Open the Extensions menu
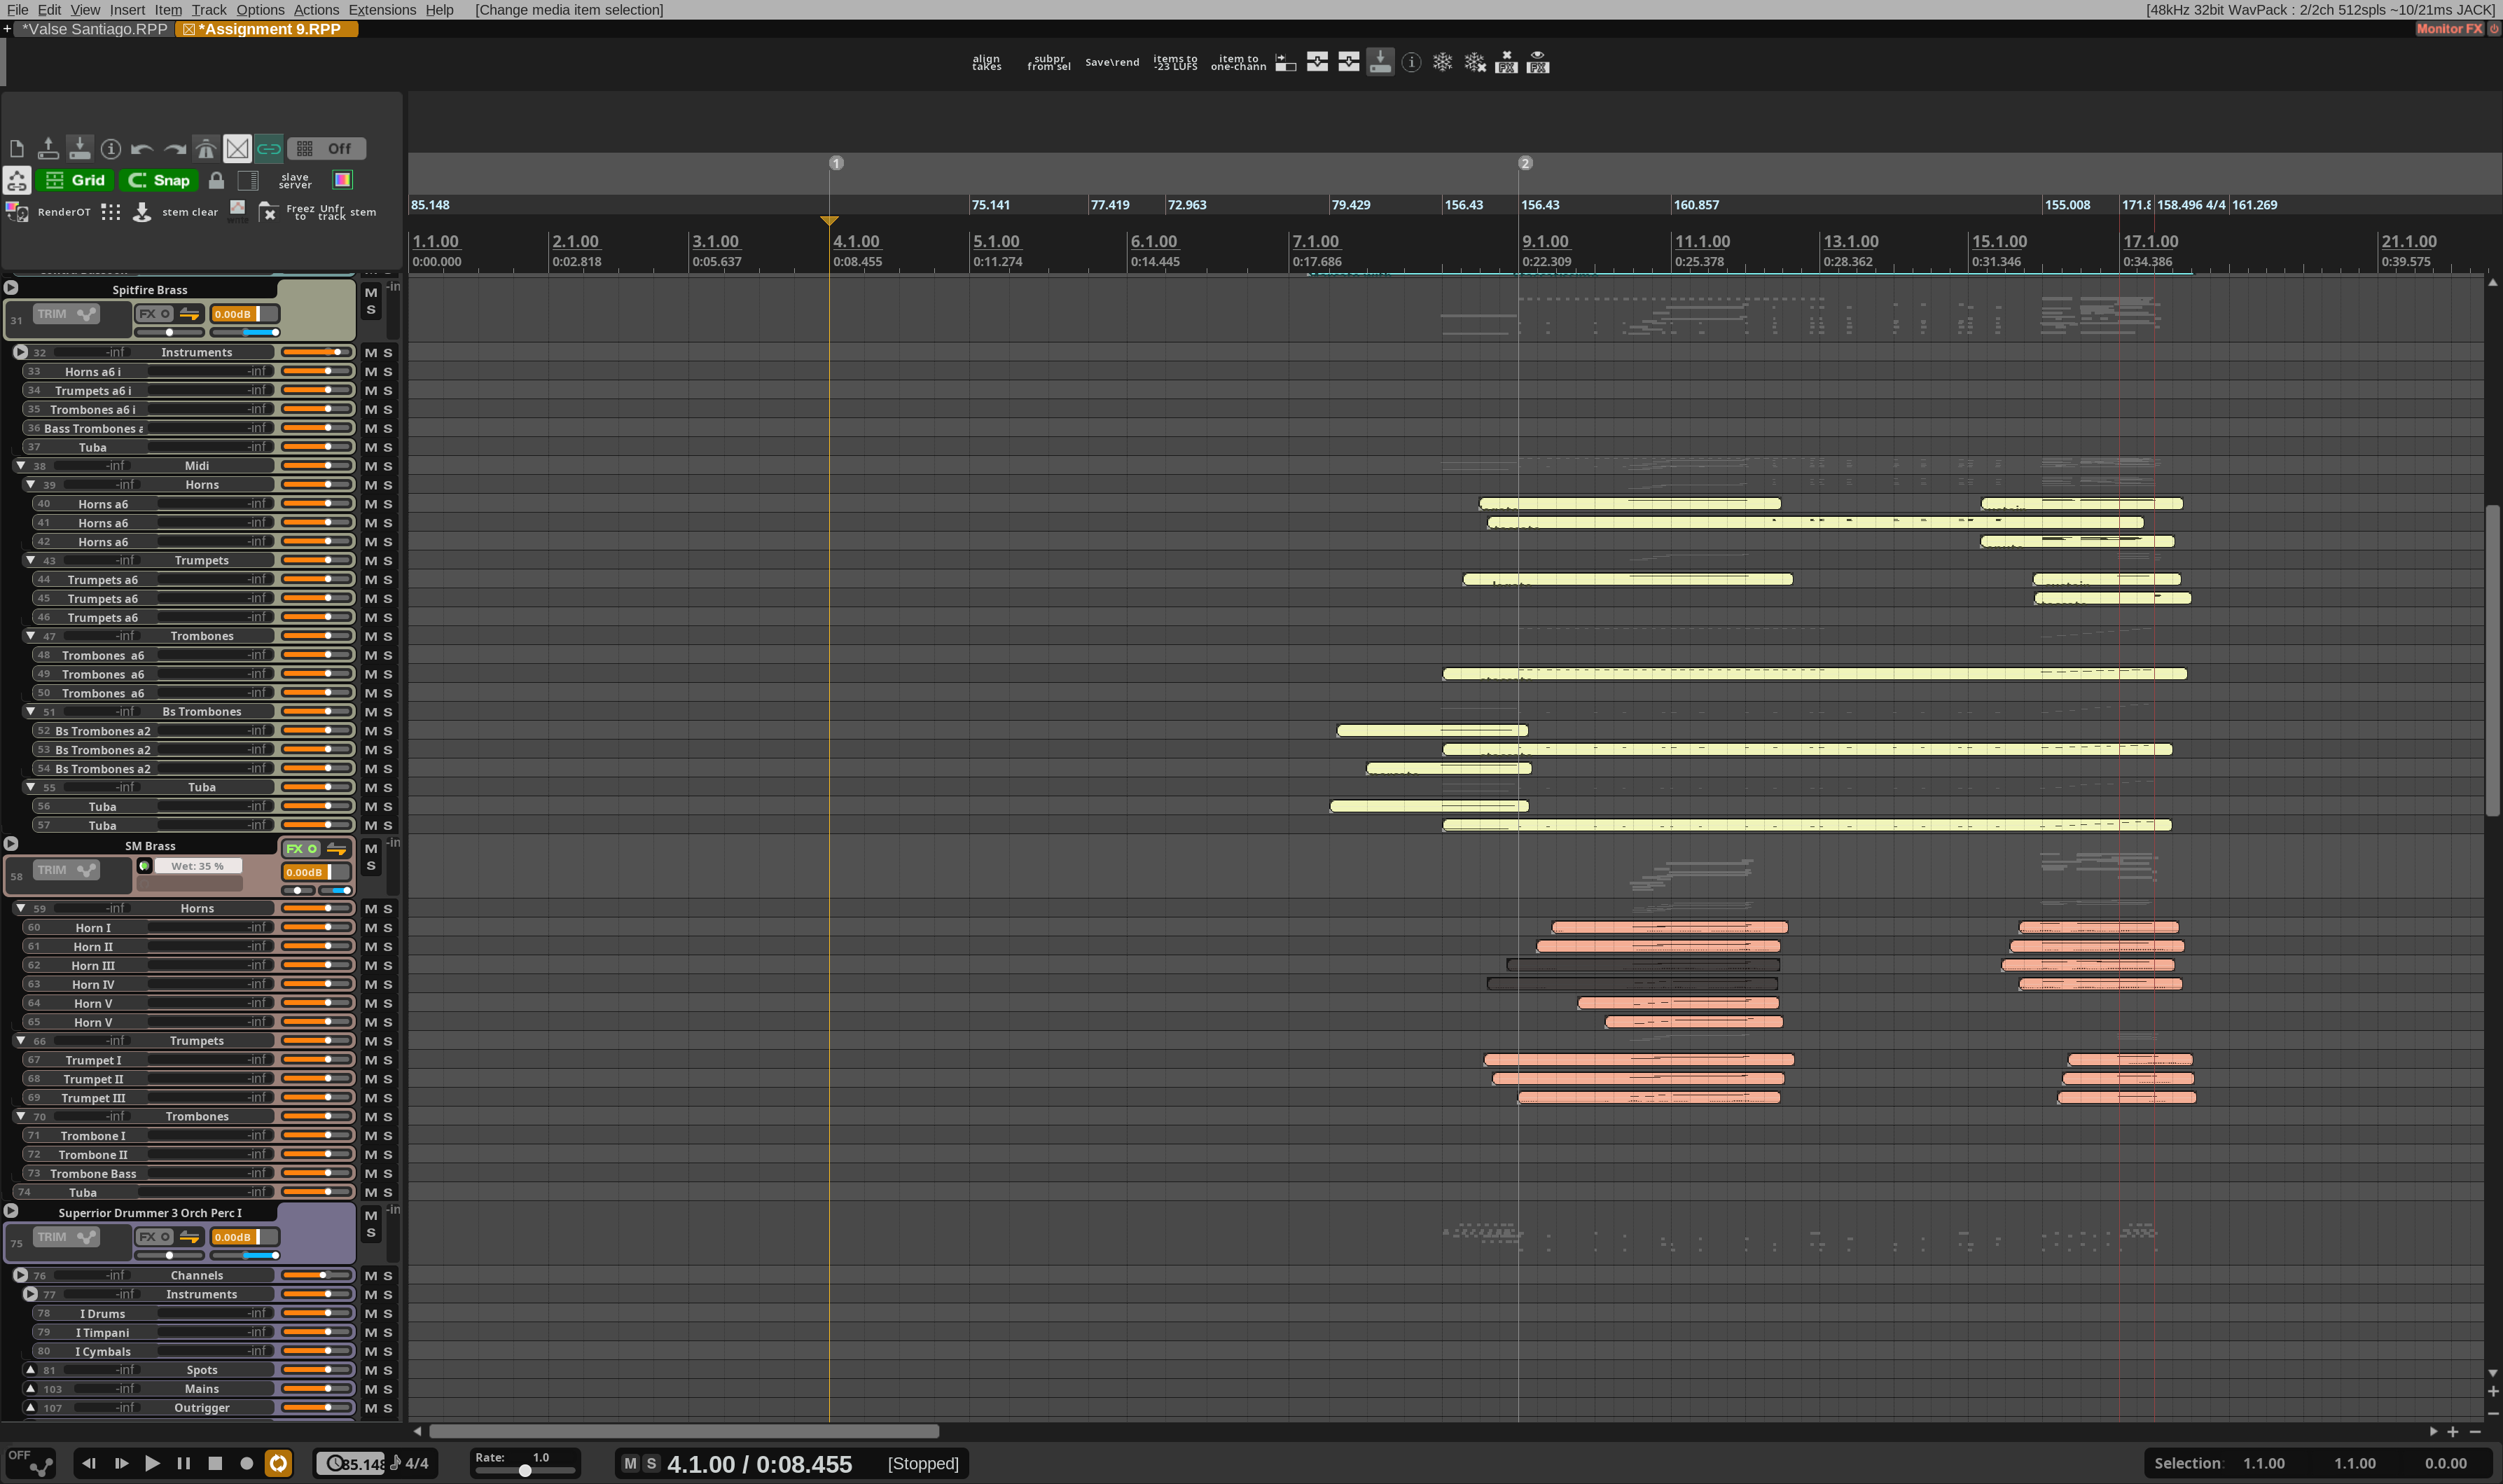 click(x=381, y=10)
